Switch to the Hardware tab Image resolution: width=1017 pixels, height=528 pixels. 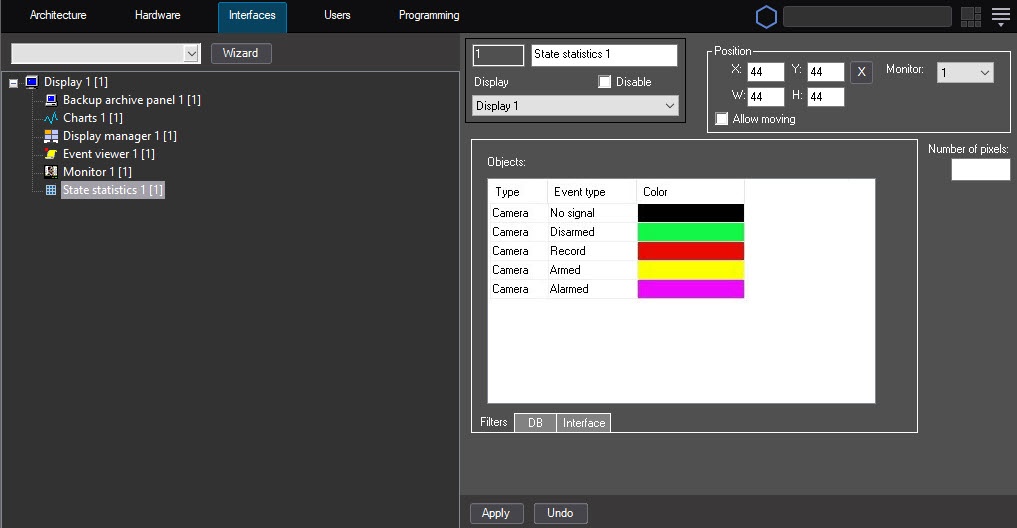coord(157,16)
